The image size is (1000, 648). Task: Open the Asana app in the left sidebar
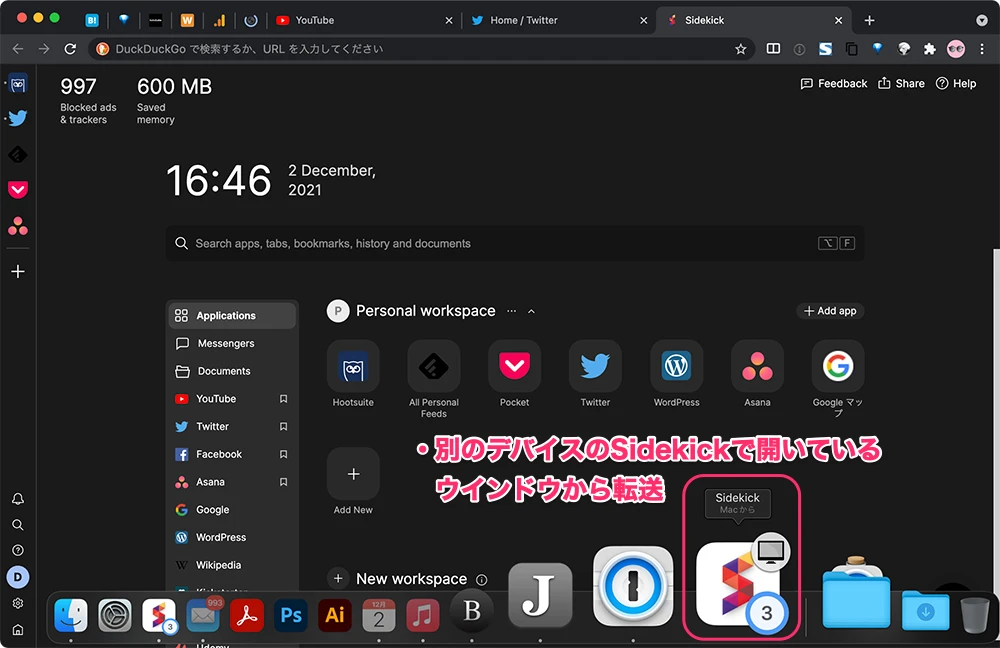pos(18,226)
